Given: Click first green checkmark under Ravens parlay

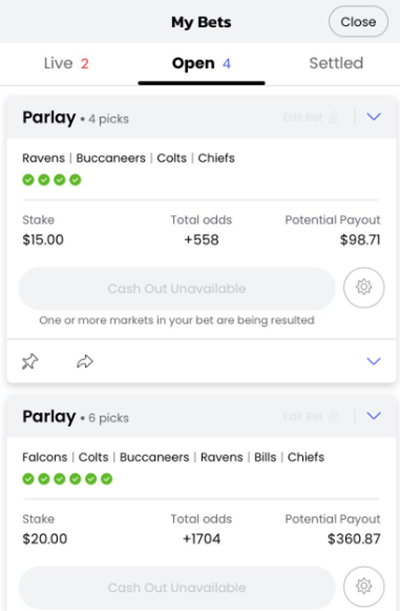Looking at the screenshot, I should (28, 180).
